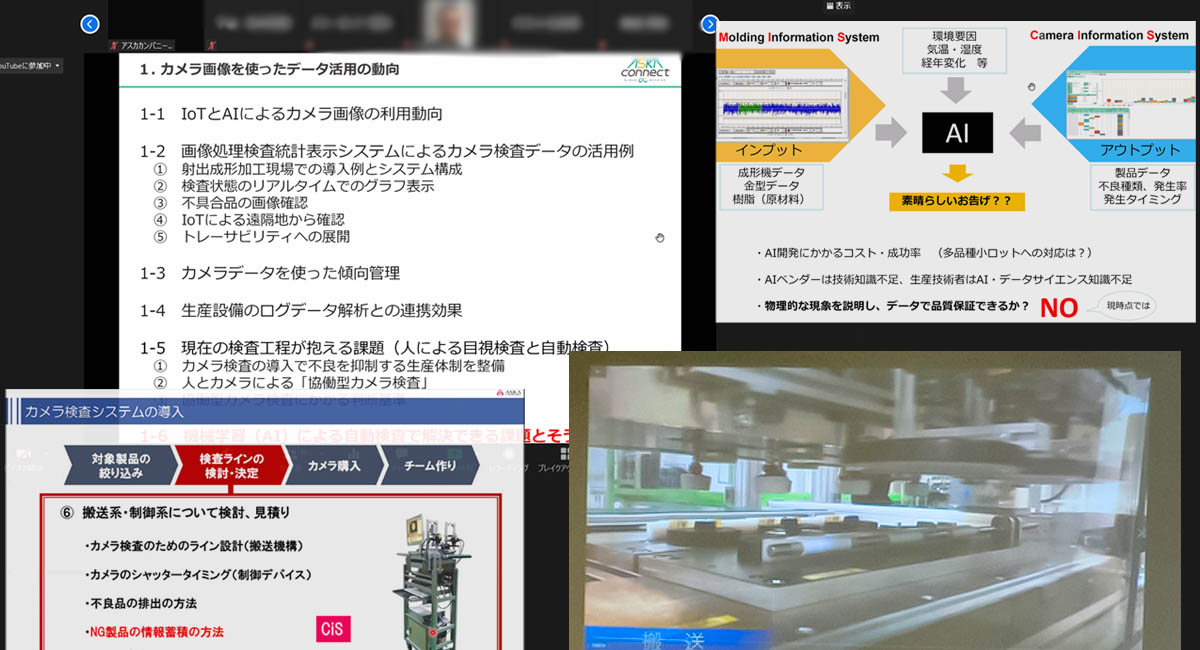Click the left blue gallery arrow
This screenshot has height=650, width=1200.
(x=90, y=24)
